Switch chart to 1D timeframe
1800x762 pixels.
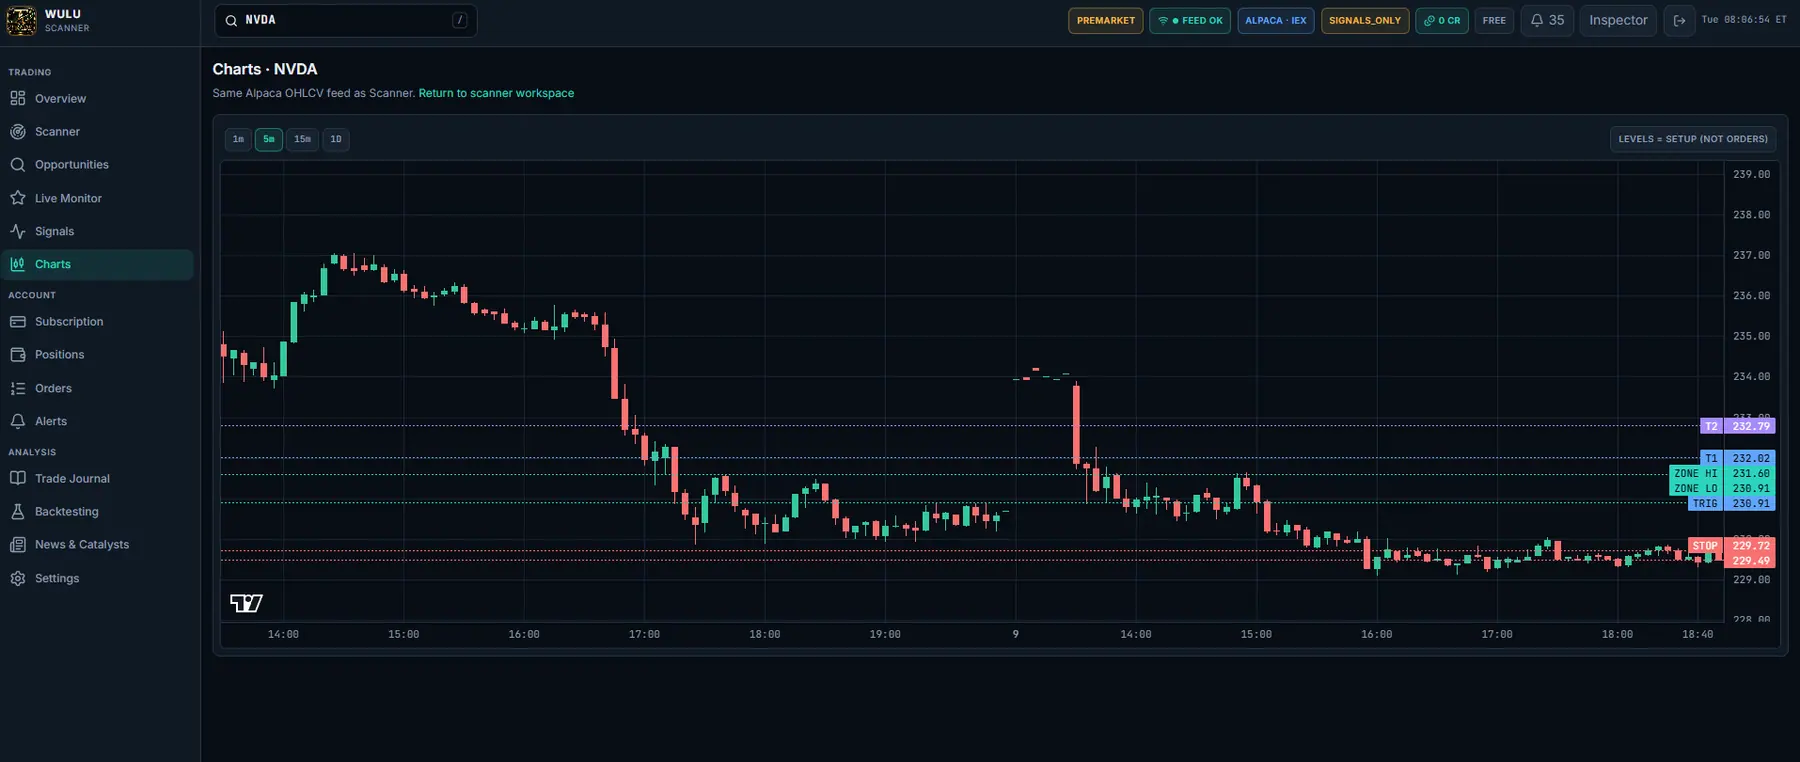pos(336,139)
